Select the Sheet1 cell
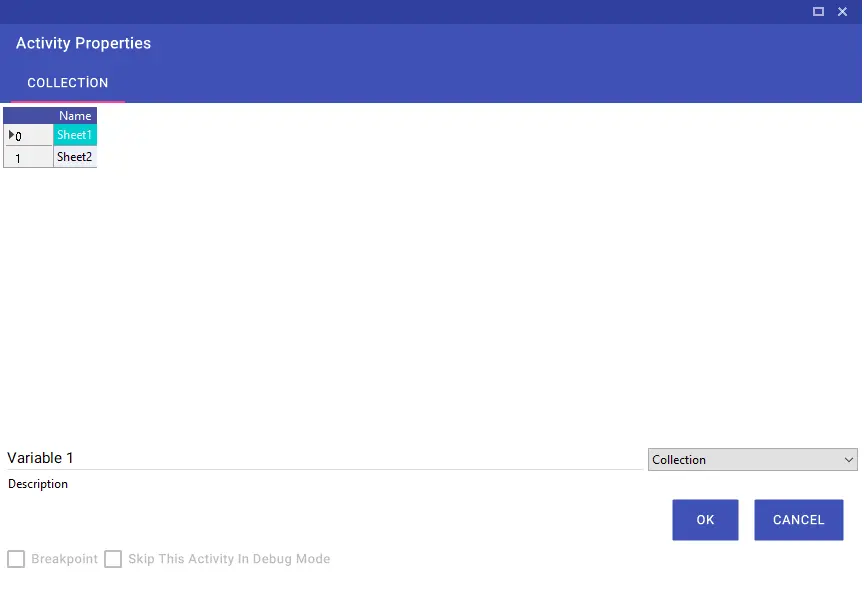Viewport: 864px width, 615px height. click(x=75, y=135)
